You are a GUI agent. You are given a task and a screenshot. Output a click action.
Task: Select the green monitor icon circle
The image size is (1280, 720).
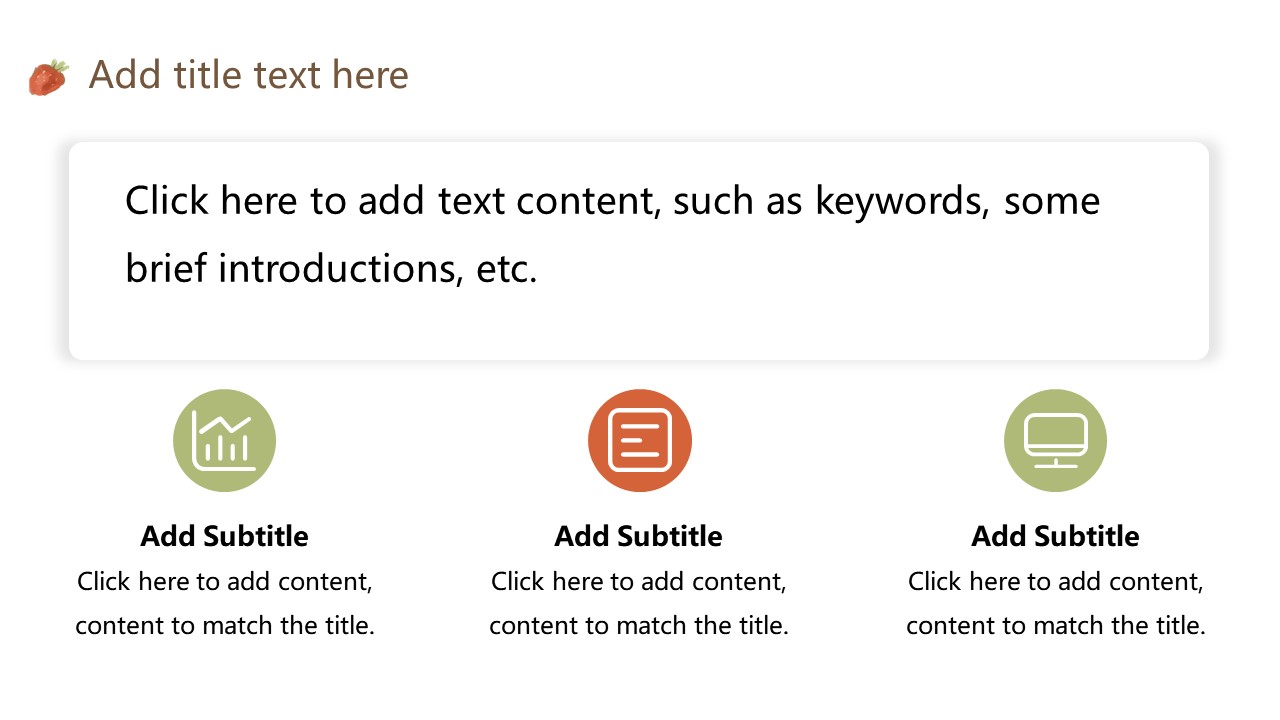1055,440
